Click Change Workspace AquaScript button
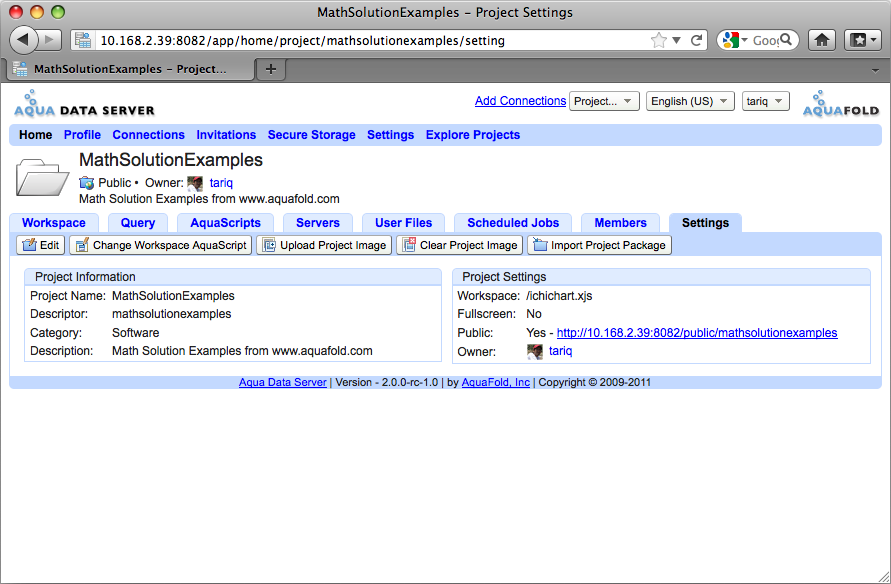The width and height of the screenshot is (891, 584). pos(161,245)
